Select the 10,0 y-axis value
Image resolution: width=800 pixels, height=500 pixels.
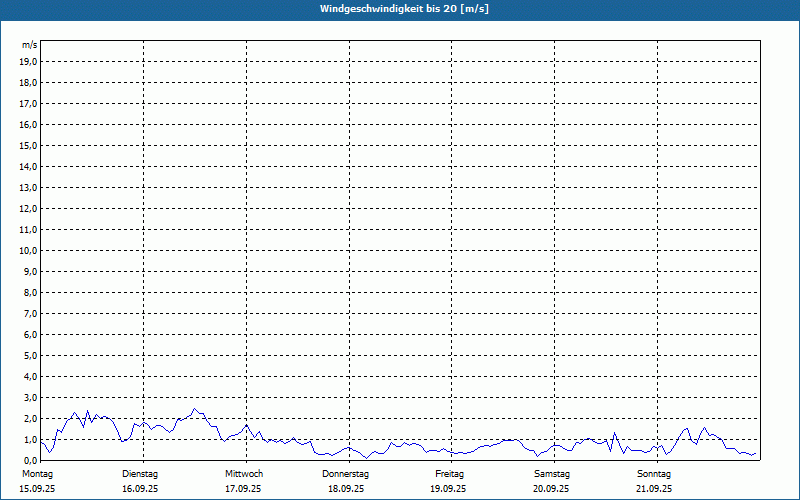pyautogui.click(x=28, y=251)
